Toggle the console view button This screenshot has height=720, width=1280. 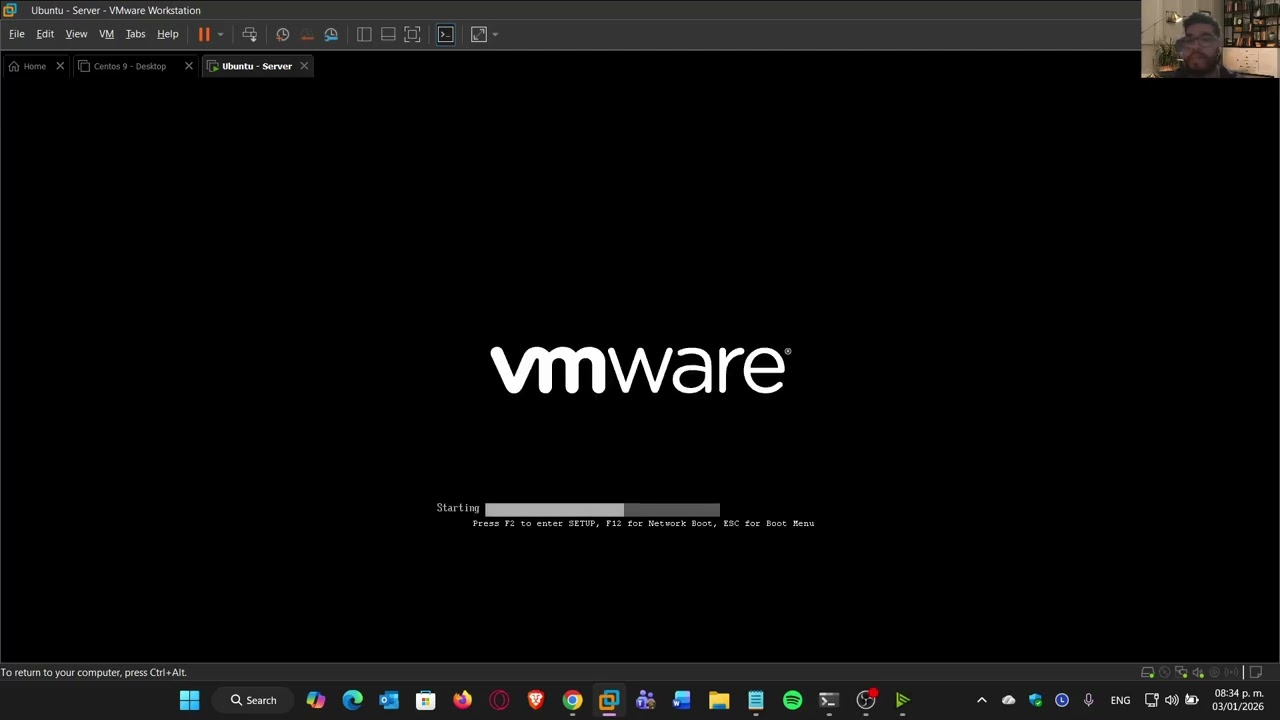click(446, 34)
